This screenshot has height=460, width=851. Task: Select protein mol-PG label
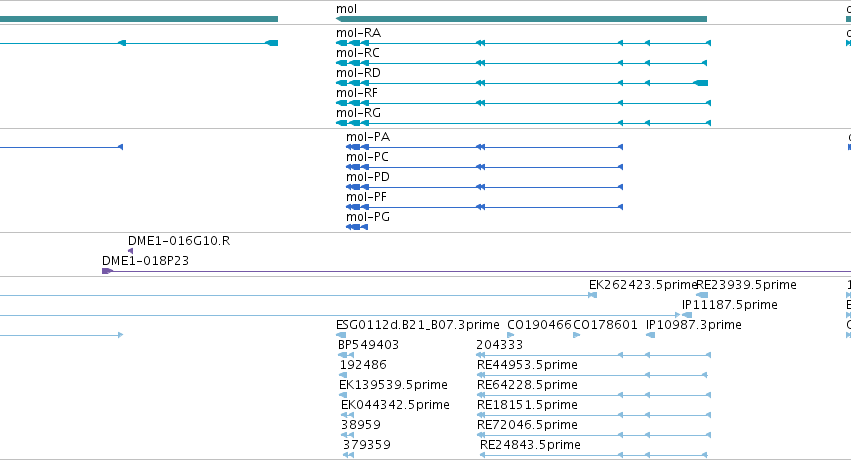pyautogui.click(x=368, y=218)
